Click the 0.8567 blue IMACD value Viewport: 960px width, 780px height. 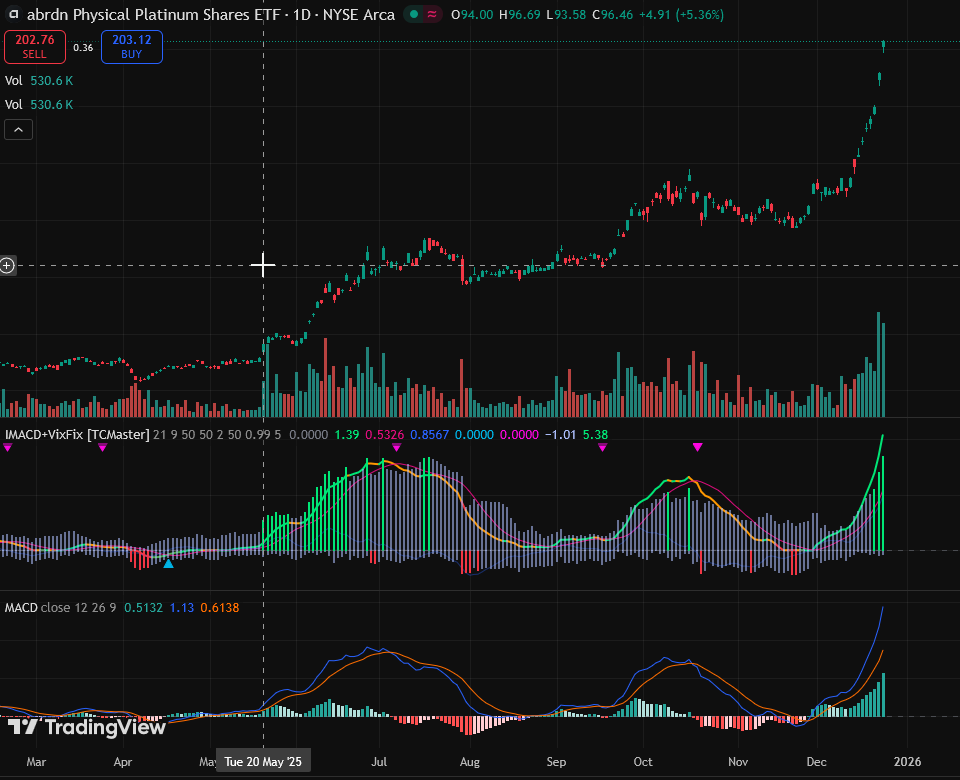(429, 435)
